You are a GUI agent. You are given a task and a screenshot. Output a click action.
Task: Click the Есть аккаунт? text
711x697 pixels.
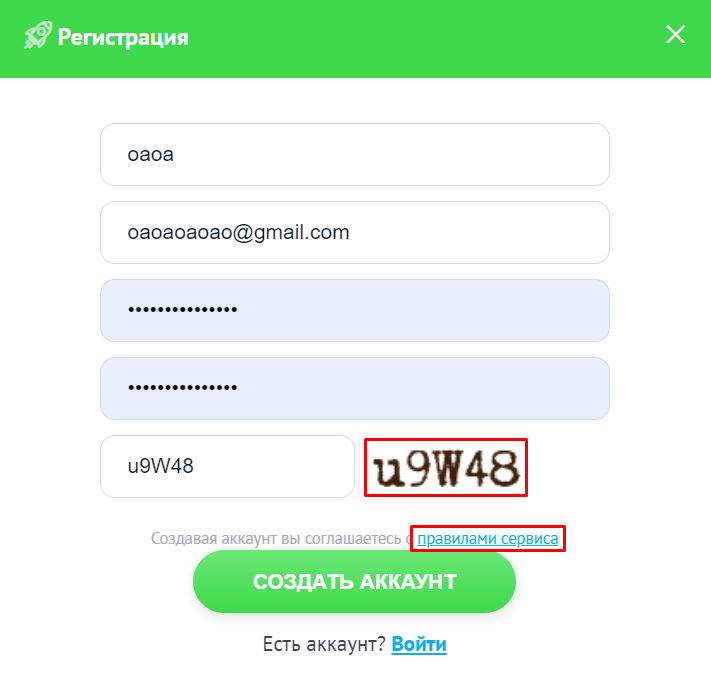(x=324, y=644)
